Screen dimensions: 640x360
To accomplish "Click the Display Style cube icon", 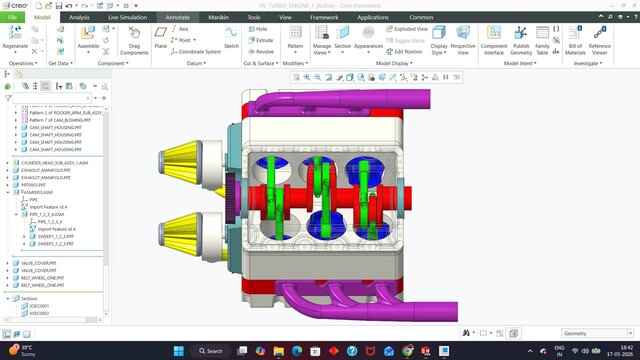I will click(439, 33).
